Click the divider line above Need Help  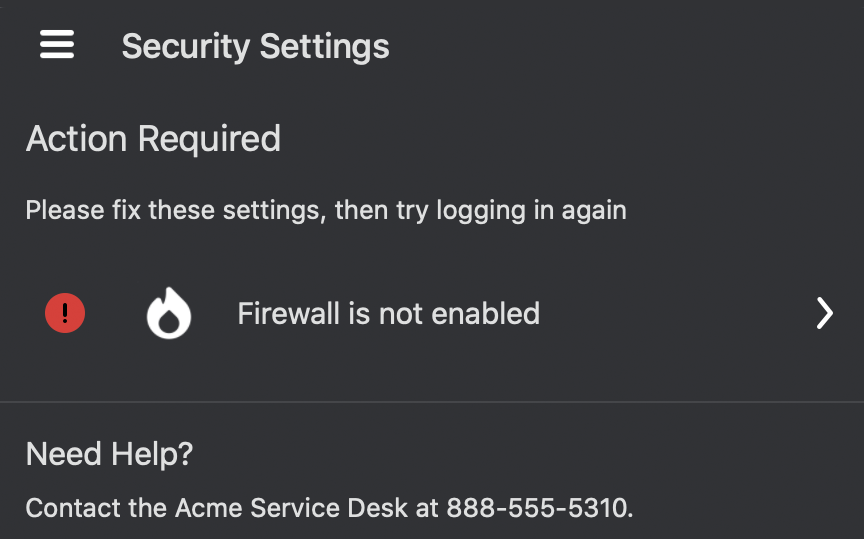click(432, 402)
